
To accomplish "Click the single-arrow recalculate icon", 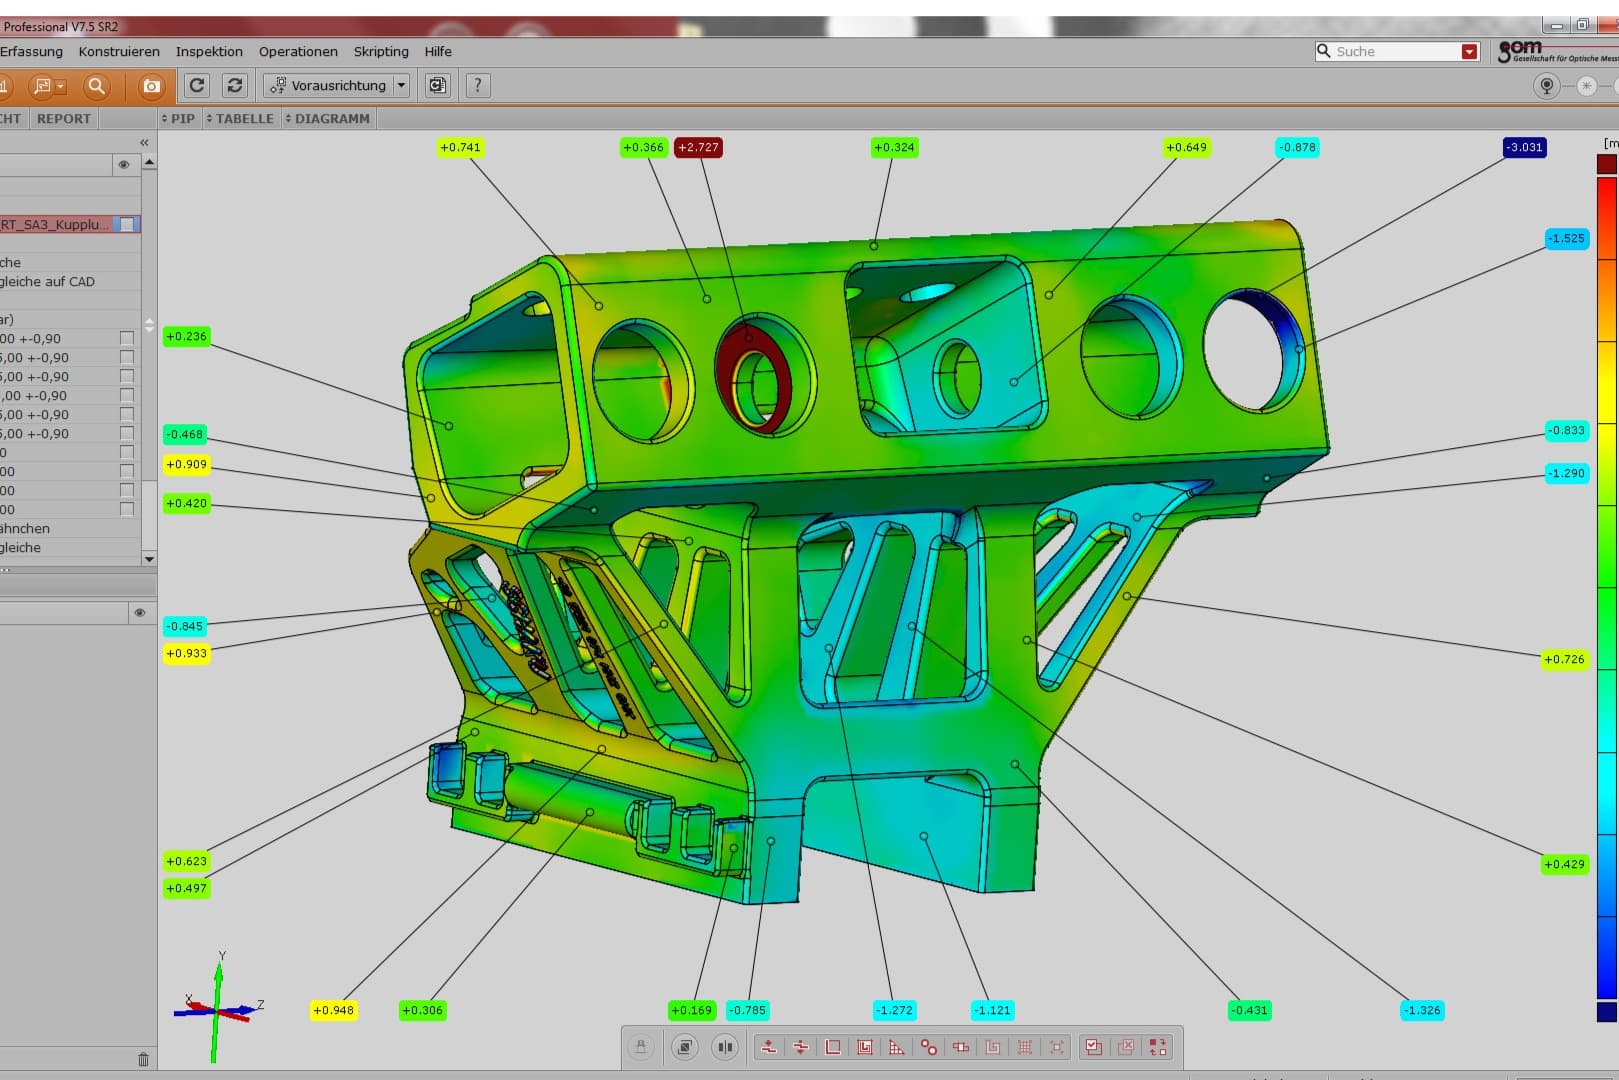I will (x=197, y=86).
